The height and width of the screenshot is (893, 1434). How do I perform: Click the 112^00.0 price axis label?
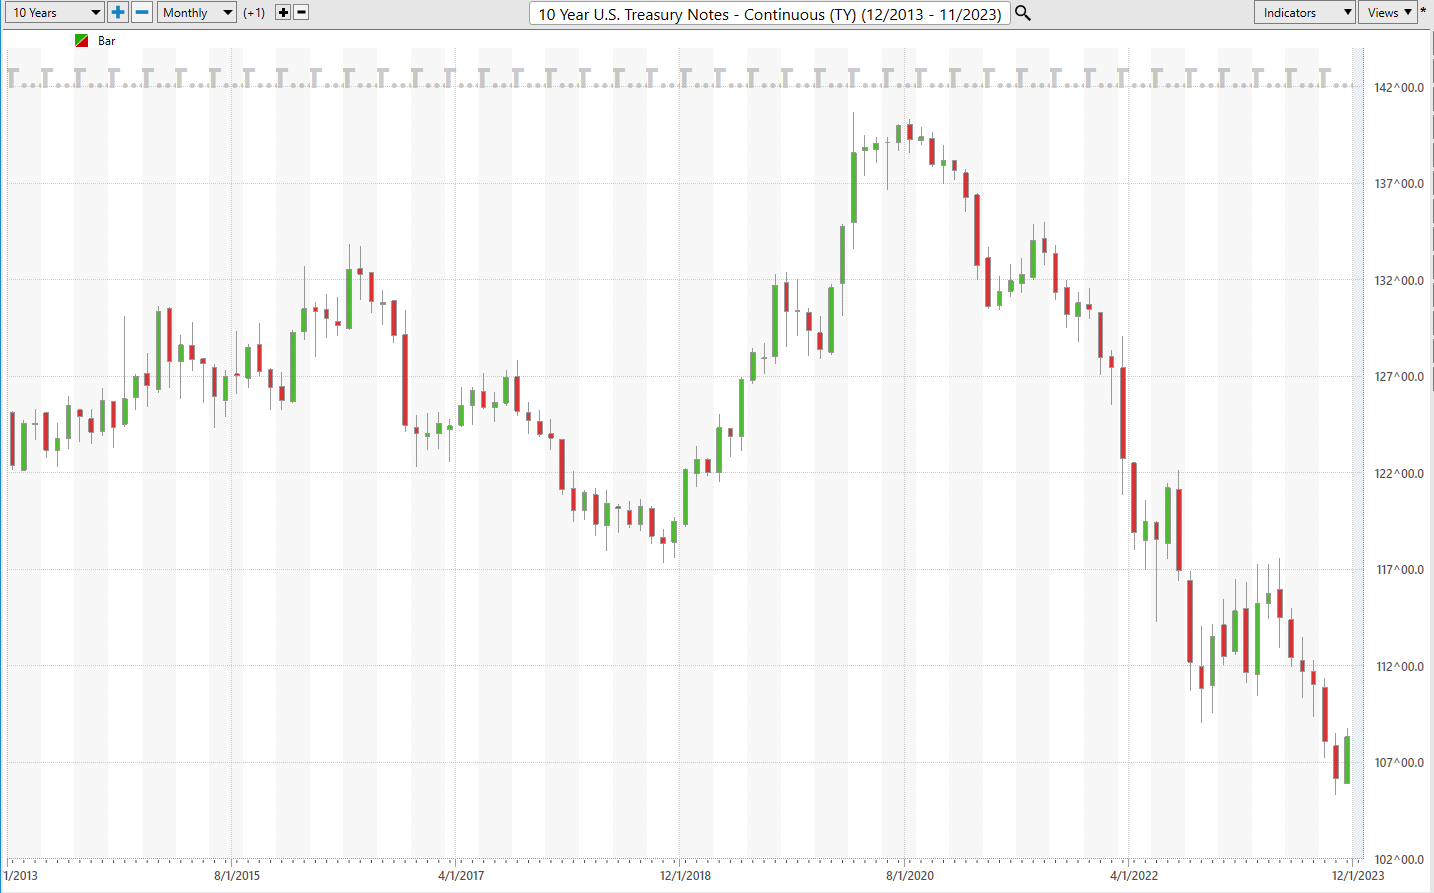[x=1399, y=667]
